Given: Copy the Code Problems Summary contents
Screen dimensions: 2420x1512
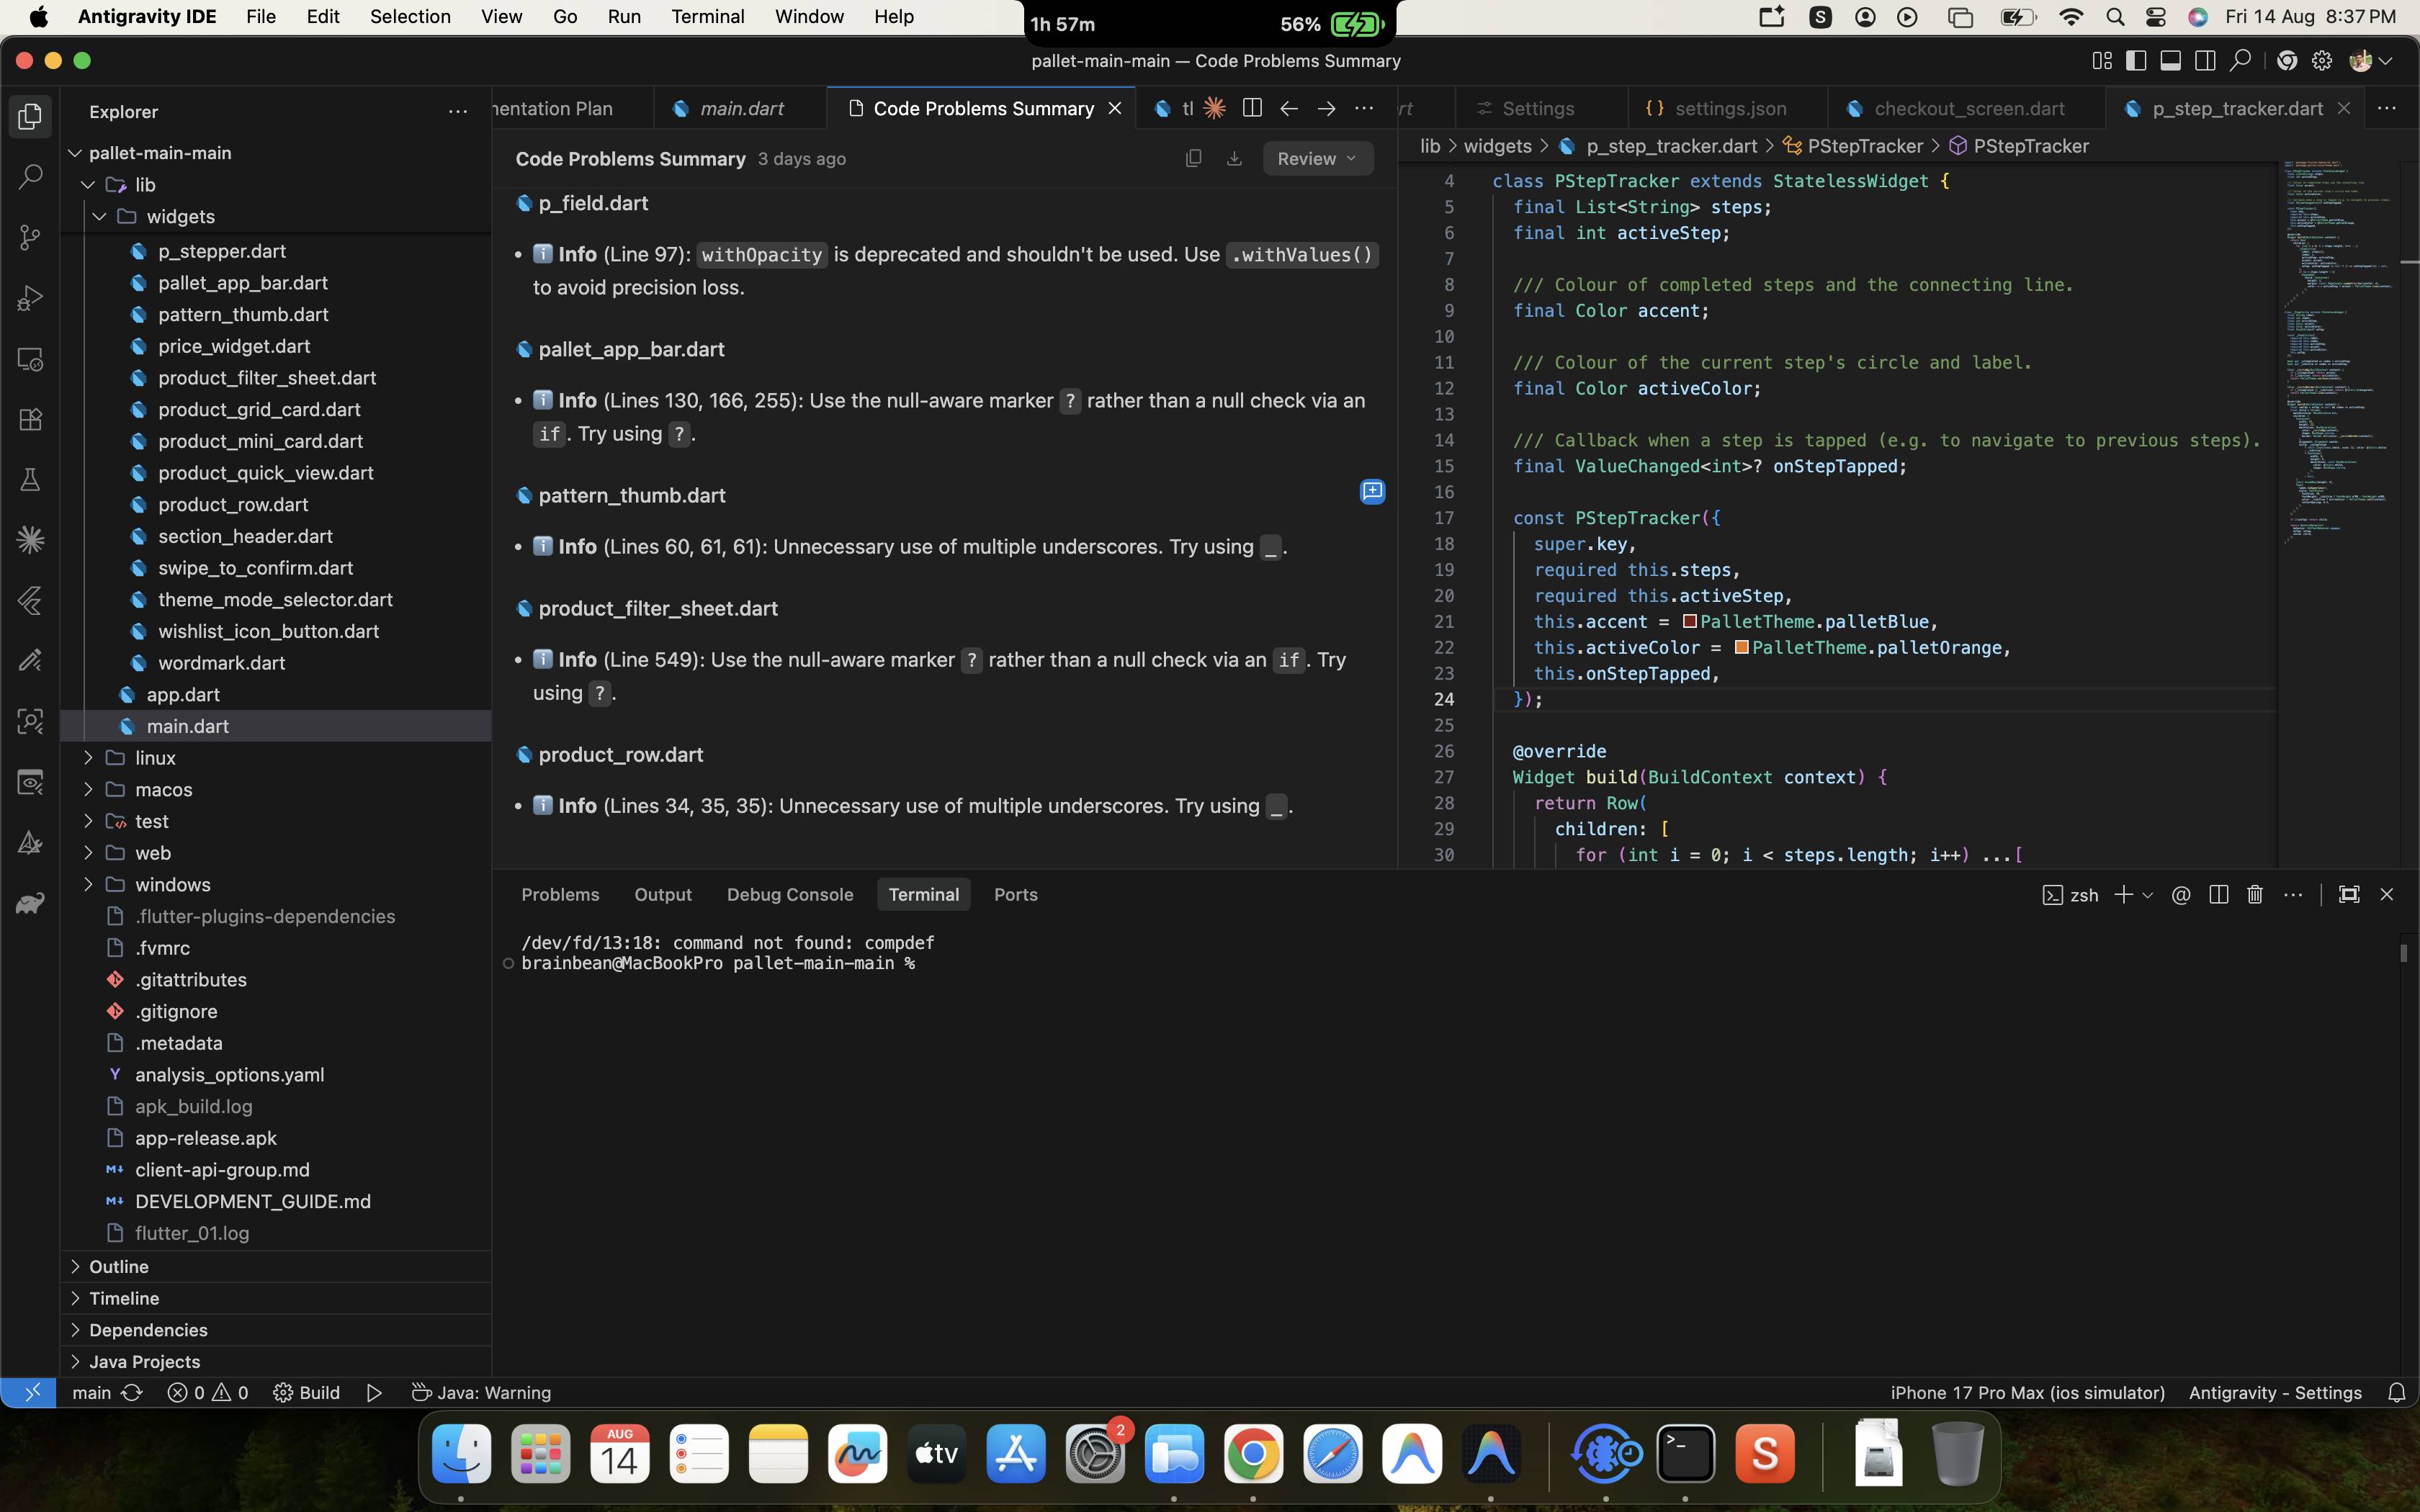Looking at the screenshot, I should click(1193, 158).
